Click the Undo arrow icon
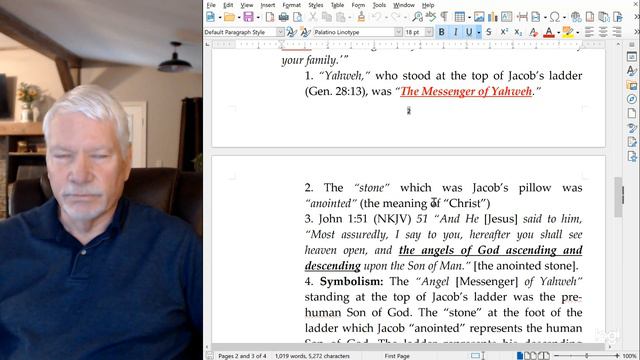The image size is (640, 360). pos(377,17)
